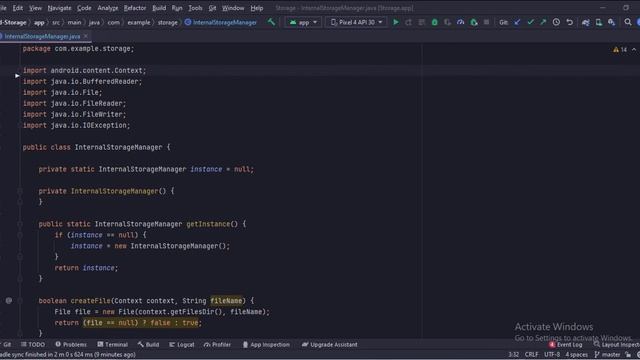
Task: Open the Event Log panel
Action: click(566, 344)
